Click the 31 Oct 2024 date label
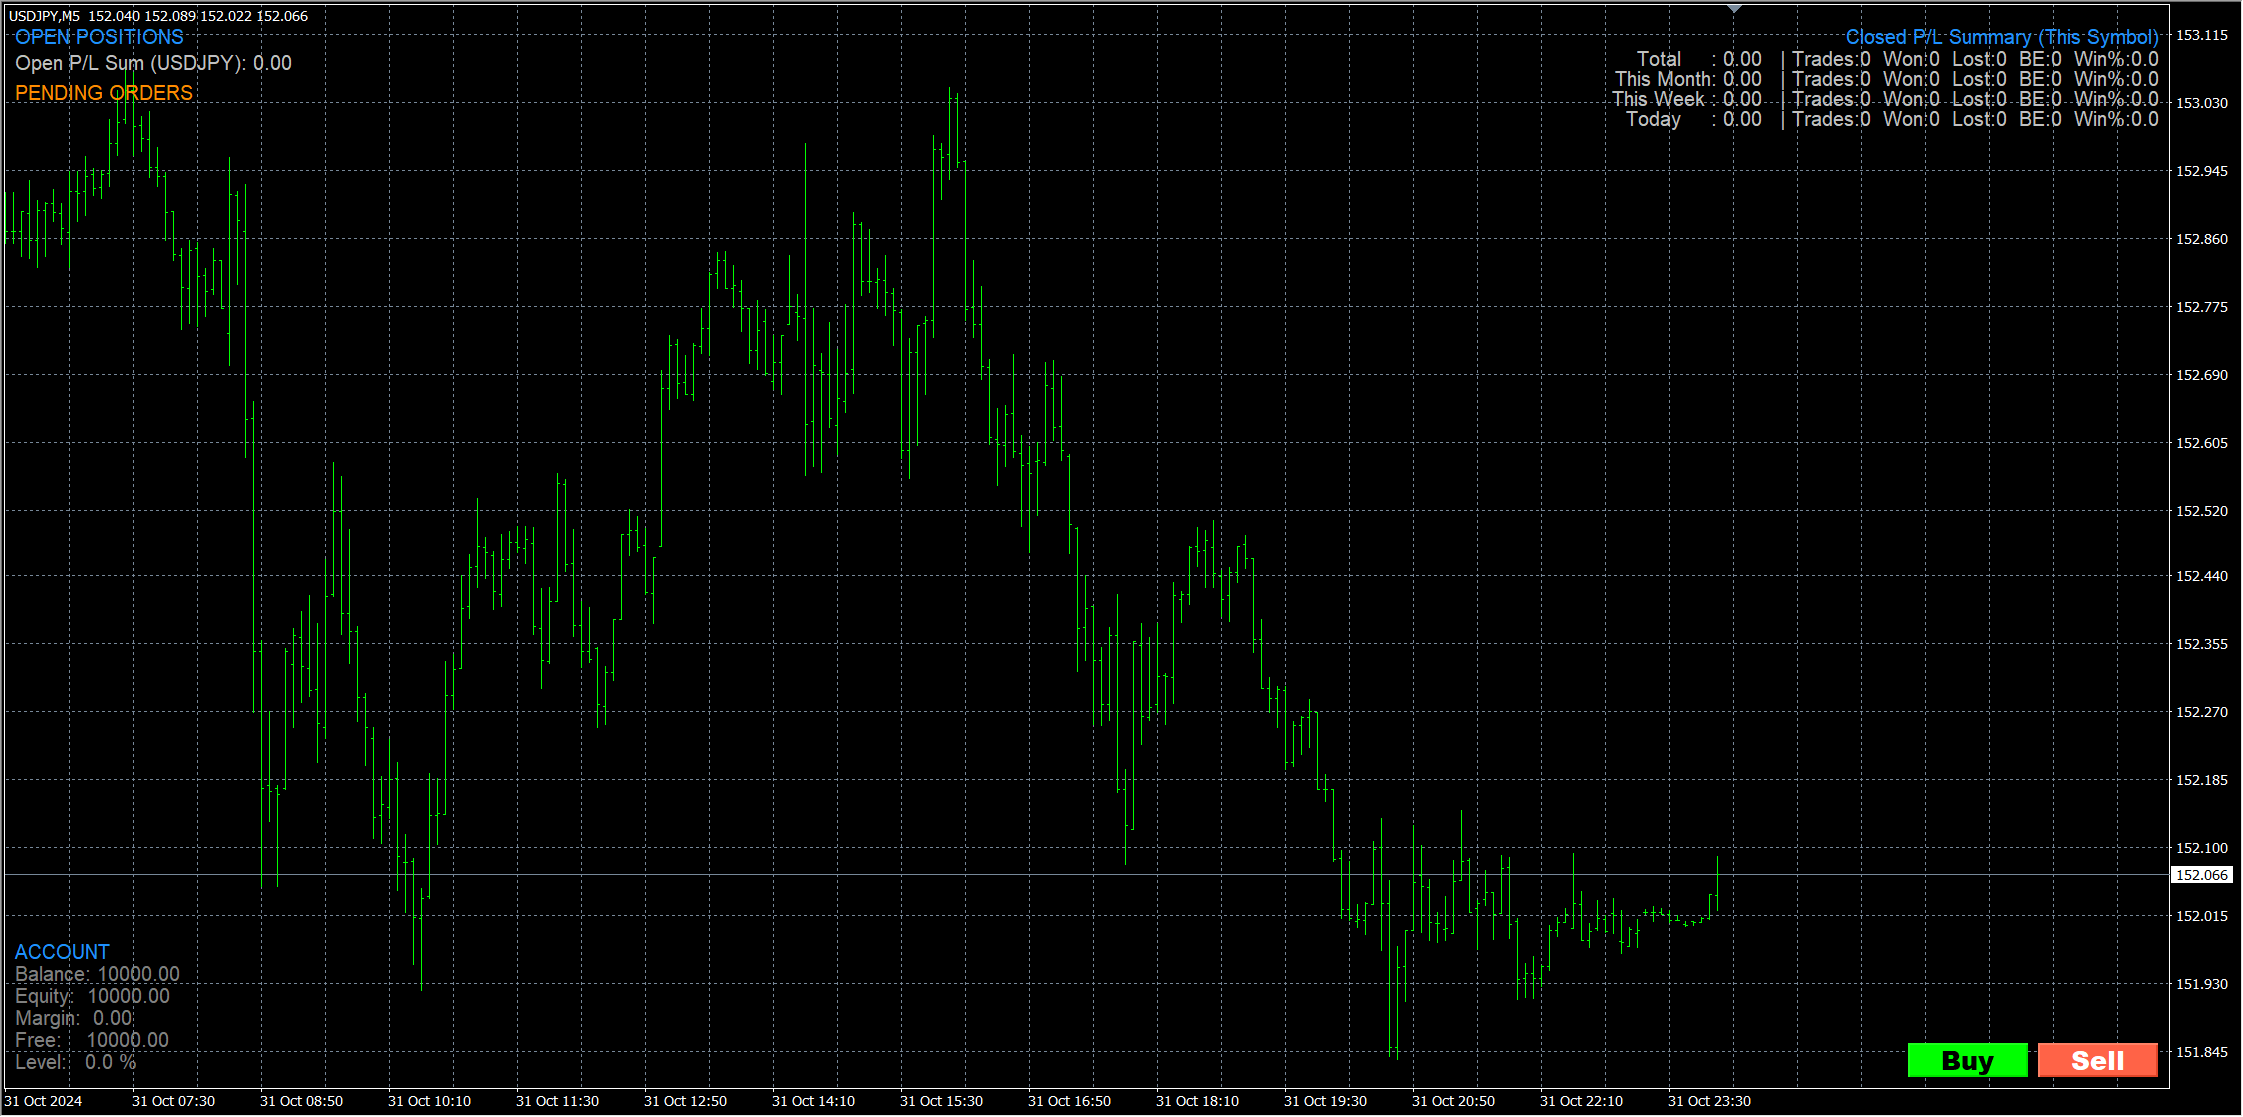 coord(43,1101)
